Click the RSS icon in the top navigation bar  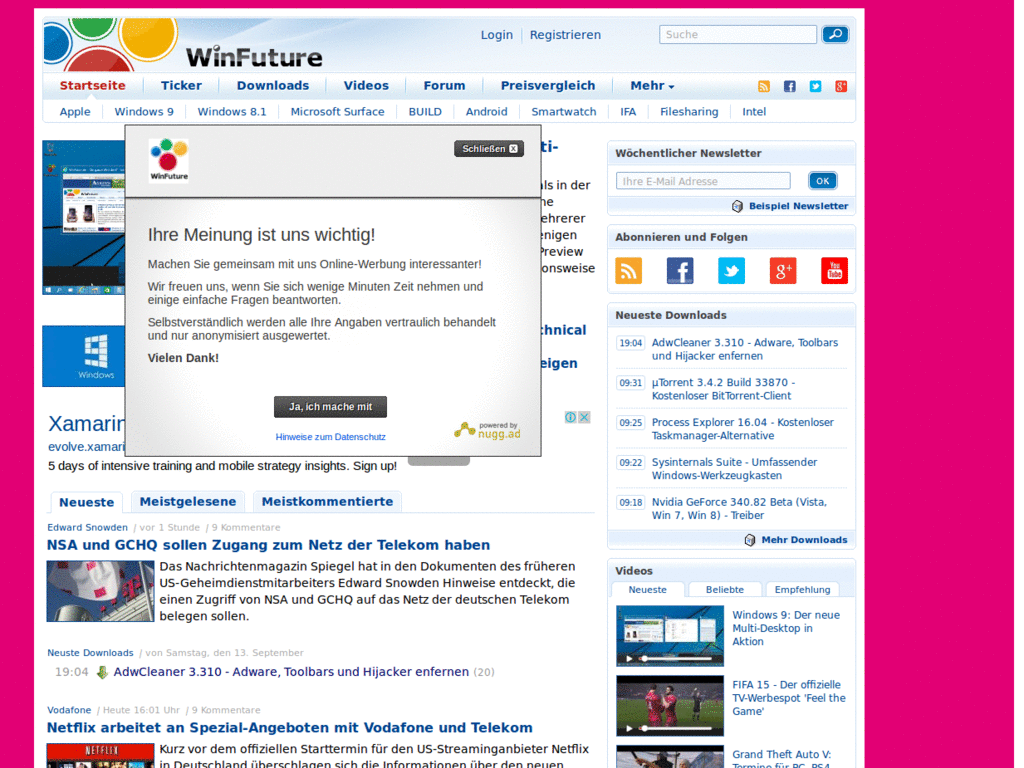[764, 87]
